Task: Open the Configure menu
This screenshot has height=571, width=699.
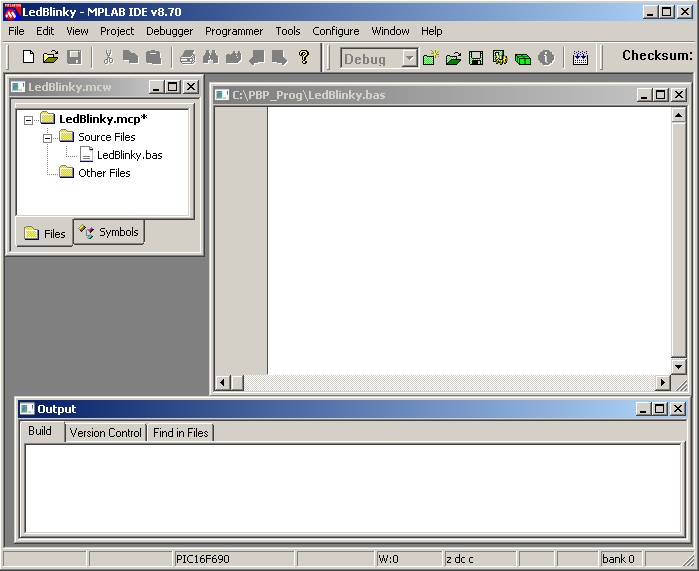Action: pyautogui.click(x=335, y=31)
